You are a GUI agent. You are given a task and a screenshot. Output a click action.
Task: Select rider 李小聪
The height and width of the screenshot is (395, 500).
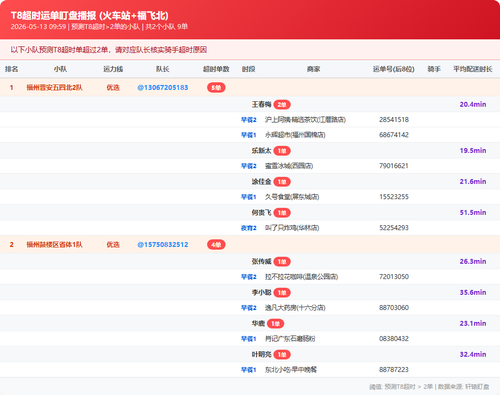(x=261, y=293)
